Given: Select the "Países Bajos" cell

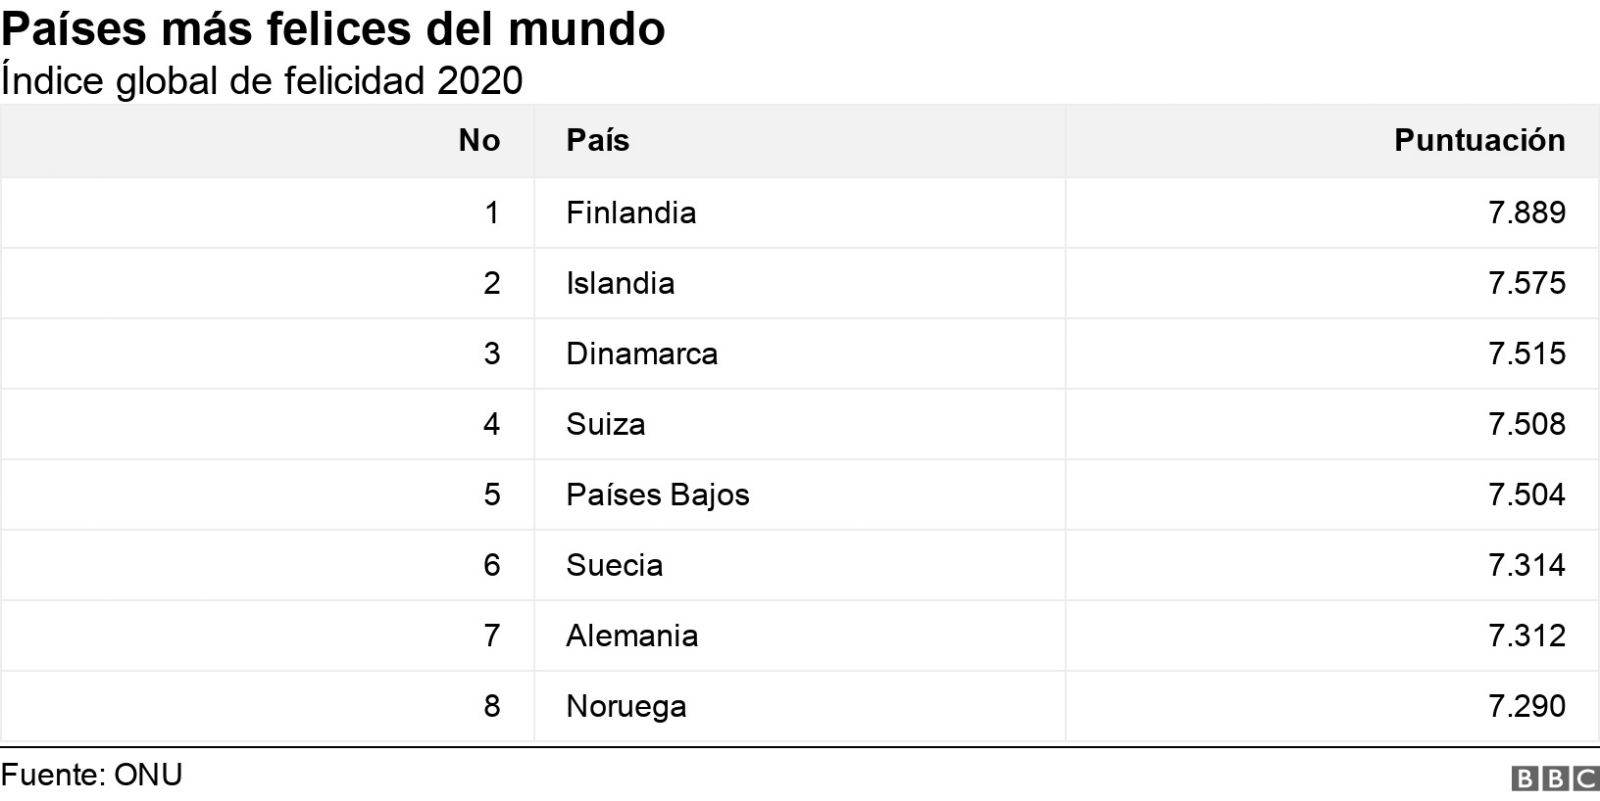Looking at the screenshot, I should coord(657,495).
